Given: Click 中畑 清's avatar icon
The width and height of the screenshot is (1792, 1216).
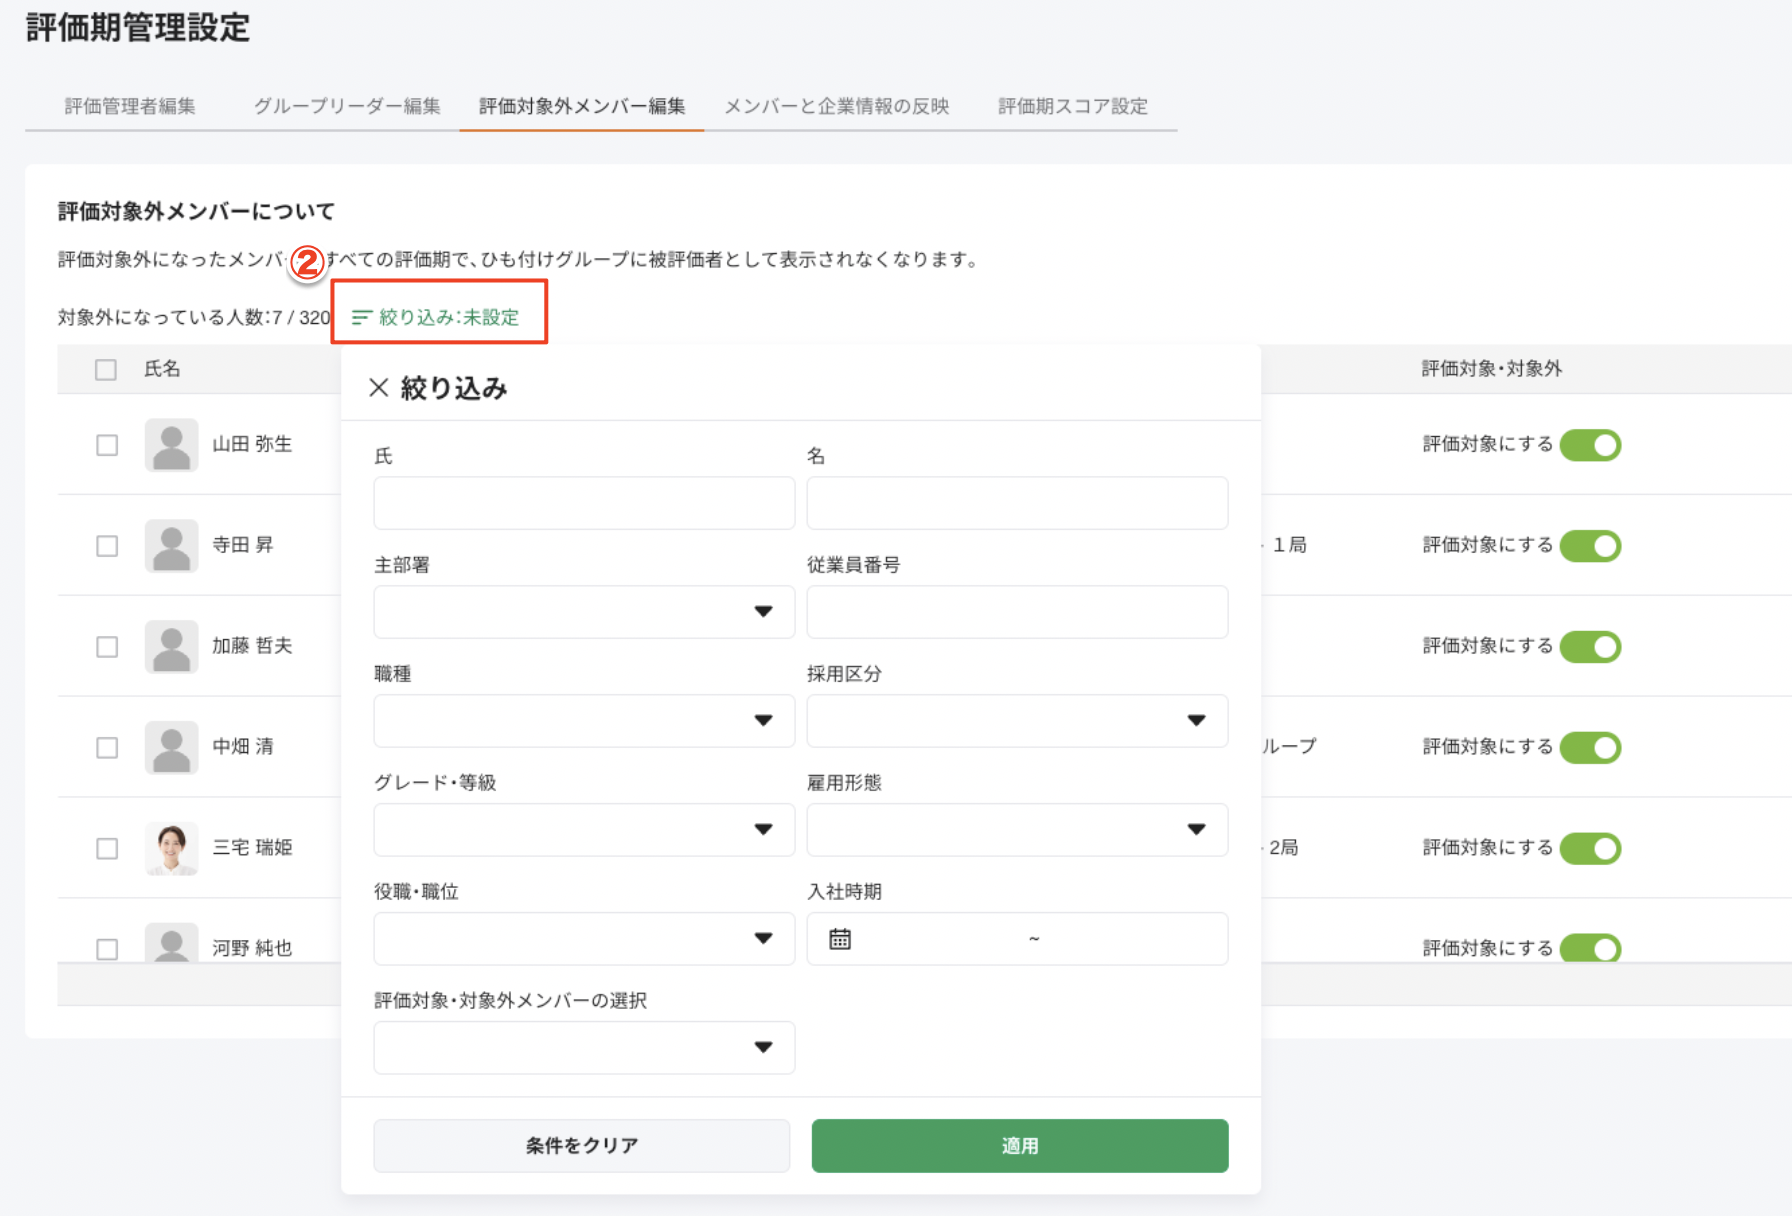Looking at the screenshot, I should (172, 748).
